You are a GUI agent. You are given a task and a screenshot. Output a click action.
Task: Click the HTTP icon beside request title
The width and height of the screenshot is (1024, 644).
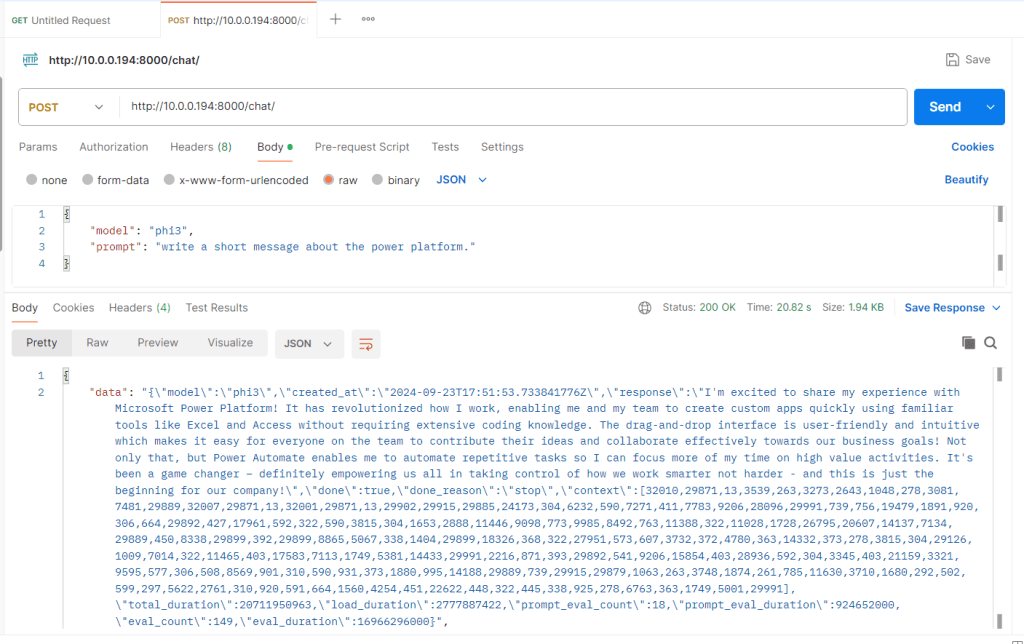pos(31,60)
